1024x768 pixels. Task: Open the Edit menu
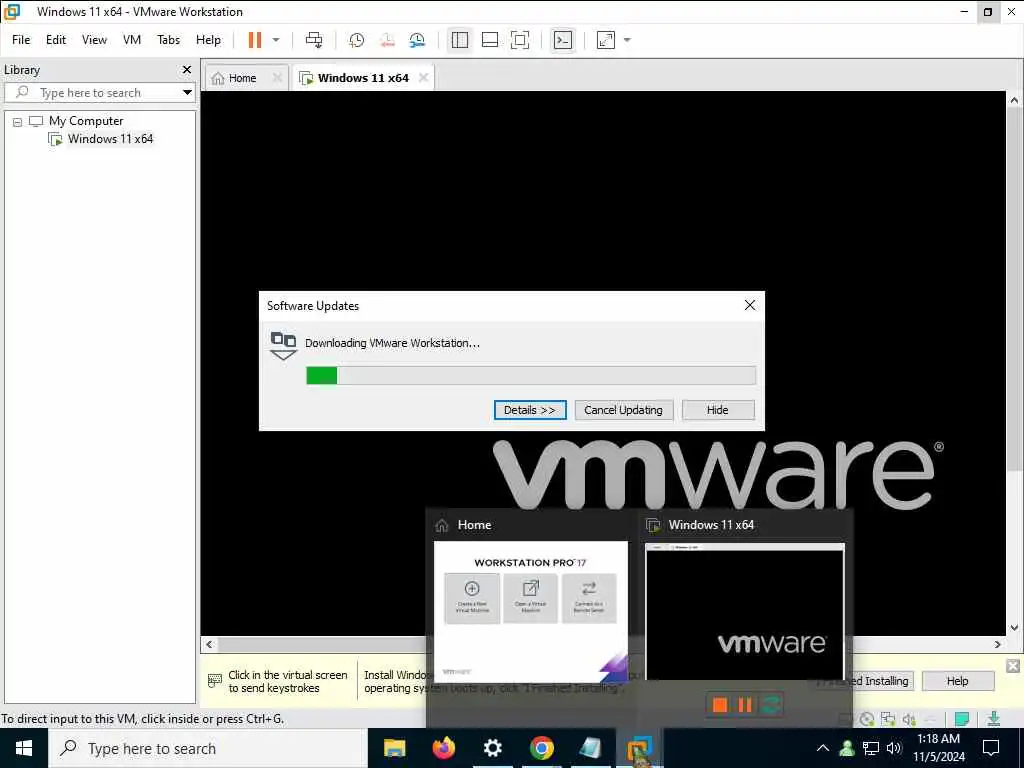tap(56, 40)
